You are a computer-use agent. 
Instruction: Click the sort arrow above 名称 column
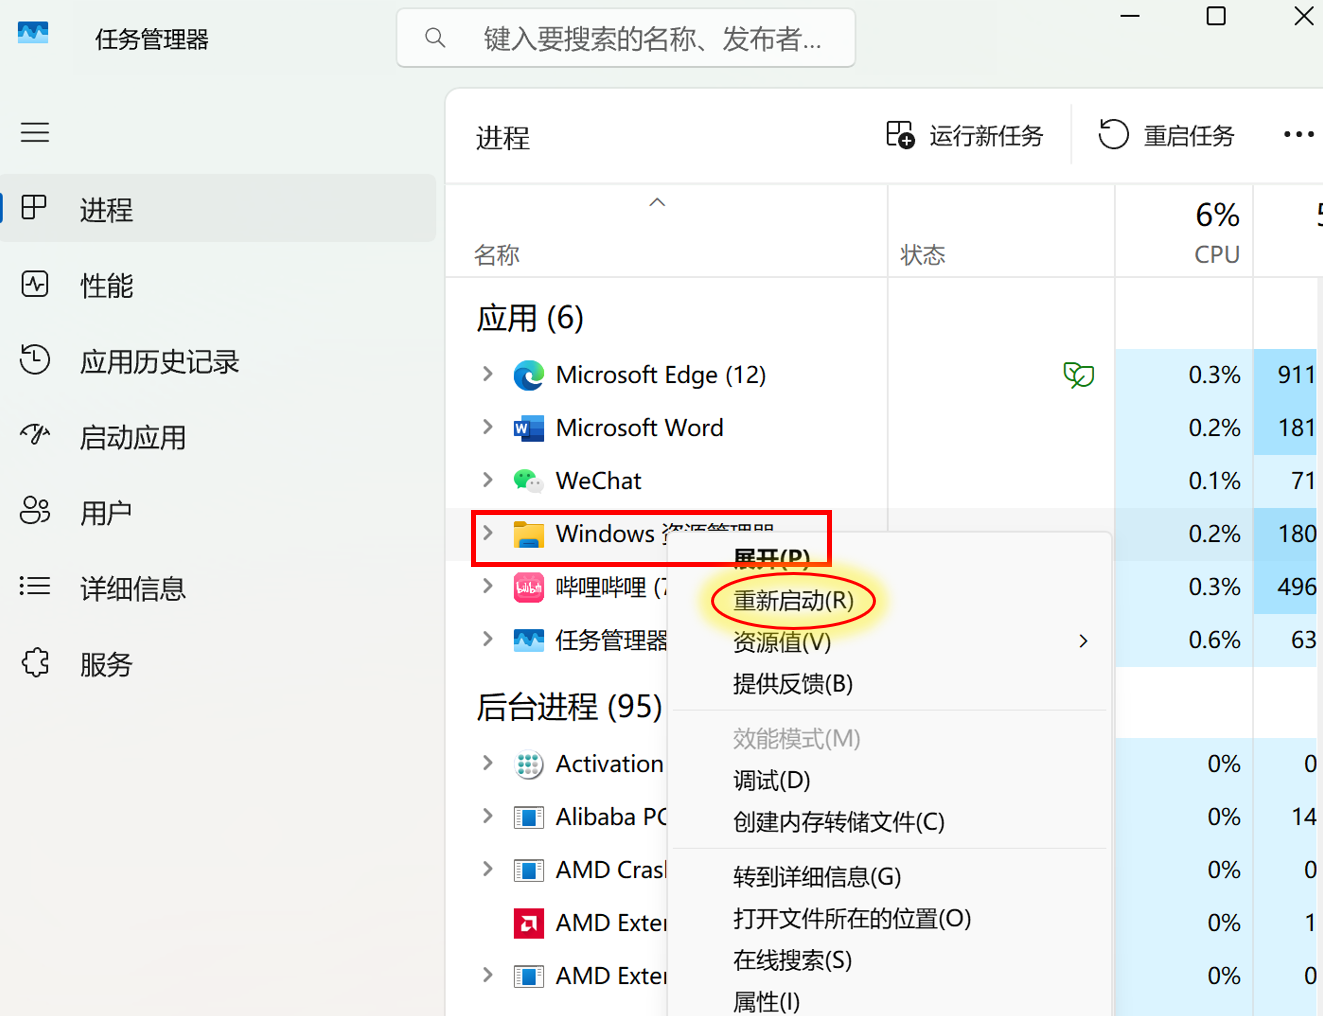(x=657, y=202)
